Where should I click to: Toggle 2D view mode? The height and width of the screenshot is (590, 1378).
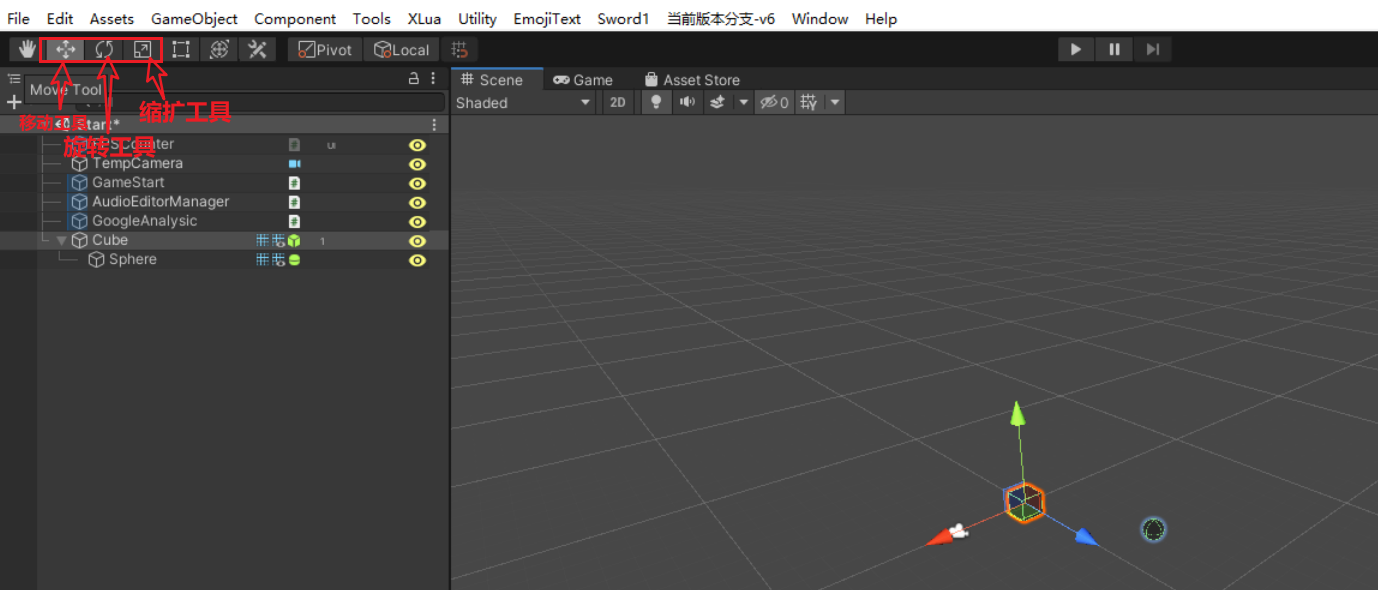(x=618, y=102)
